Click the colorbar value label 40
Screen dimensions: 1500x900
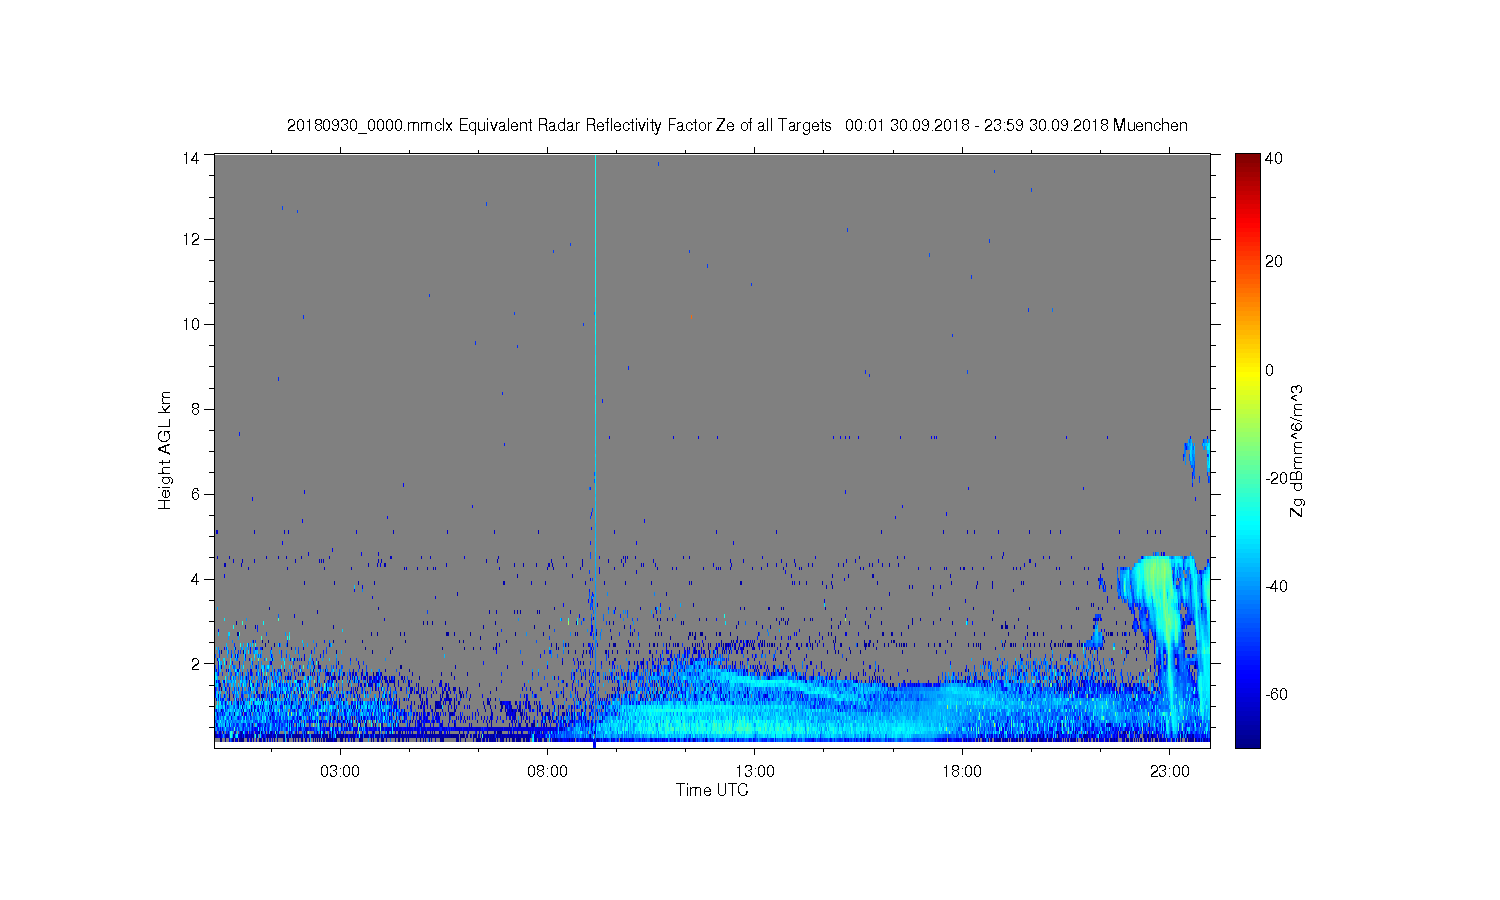pyautogui.click(x=1274, y=158)
